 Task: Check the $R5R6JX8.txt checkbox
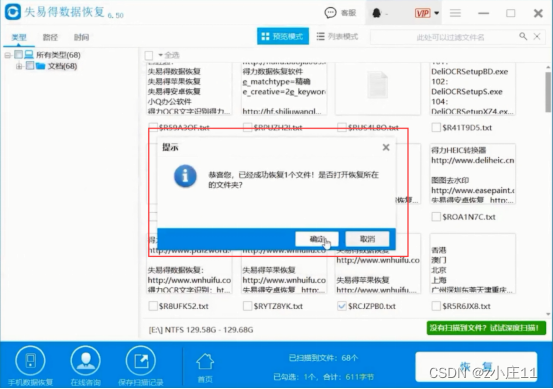pyautogui.click(x=436, y=306)
